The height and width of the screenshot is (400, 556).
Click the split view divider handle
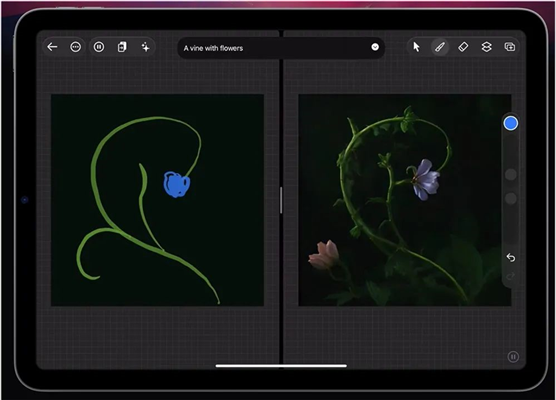[281, 200]
